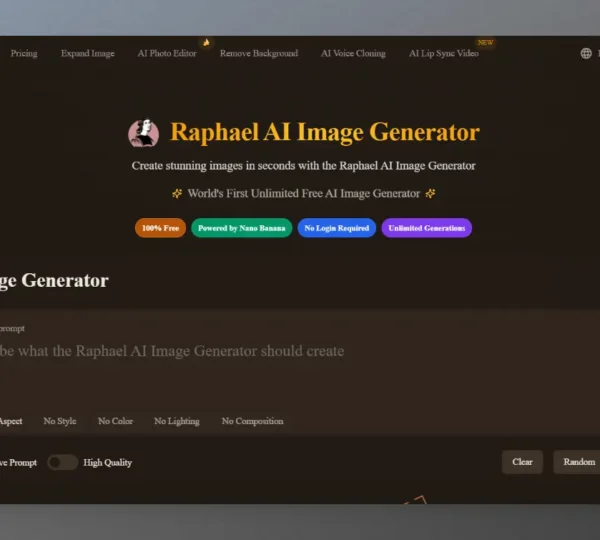The image size is (600, 540).
Task: Click the globe language icon
Action: tap(586, 54)
